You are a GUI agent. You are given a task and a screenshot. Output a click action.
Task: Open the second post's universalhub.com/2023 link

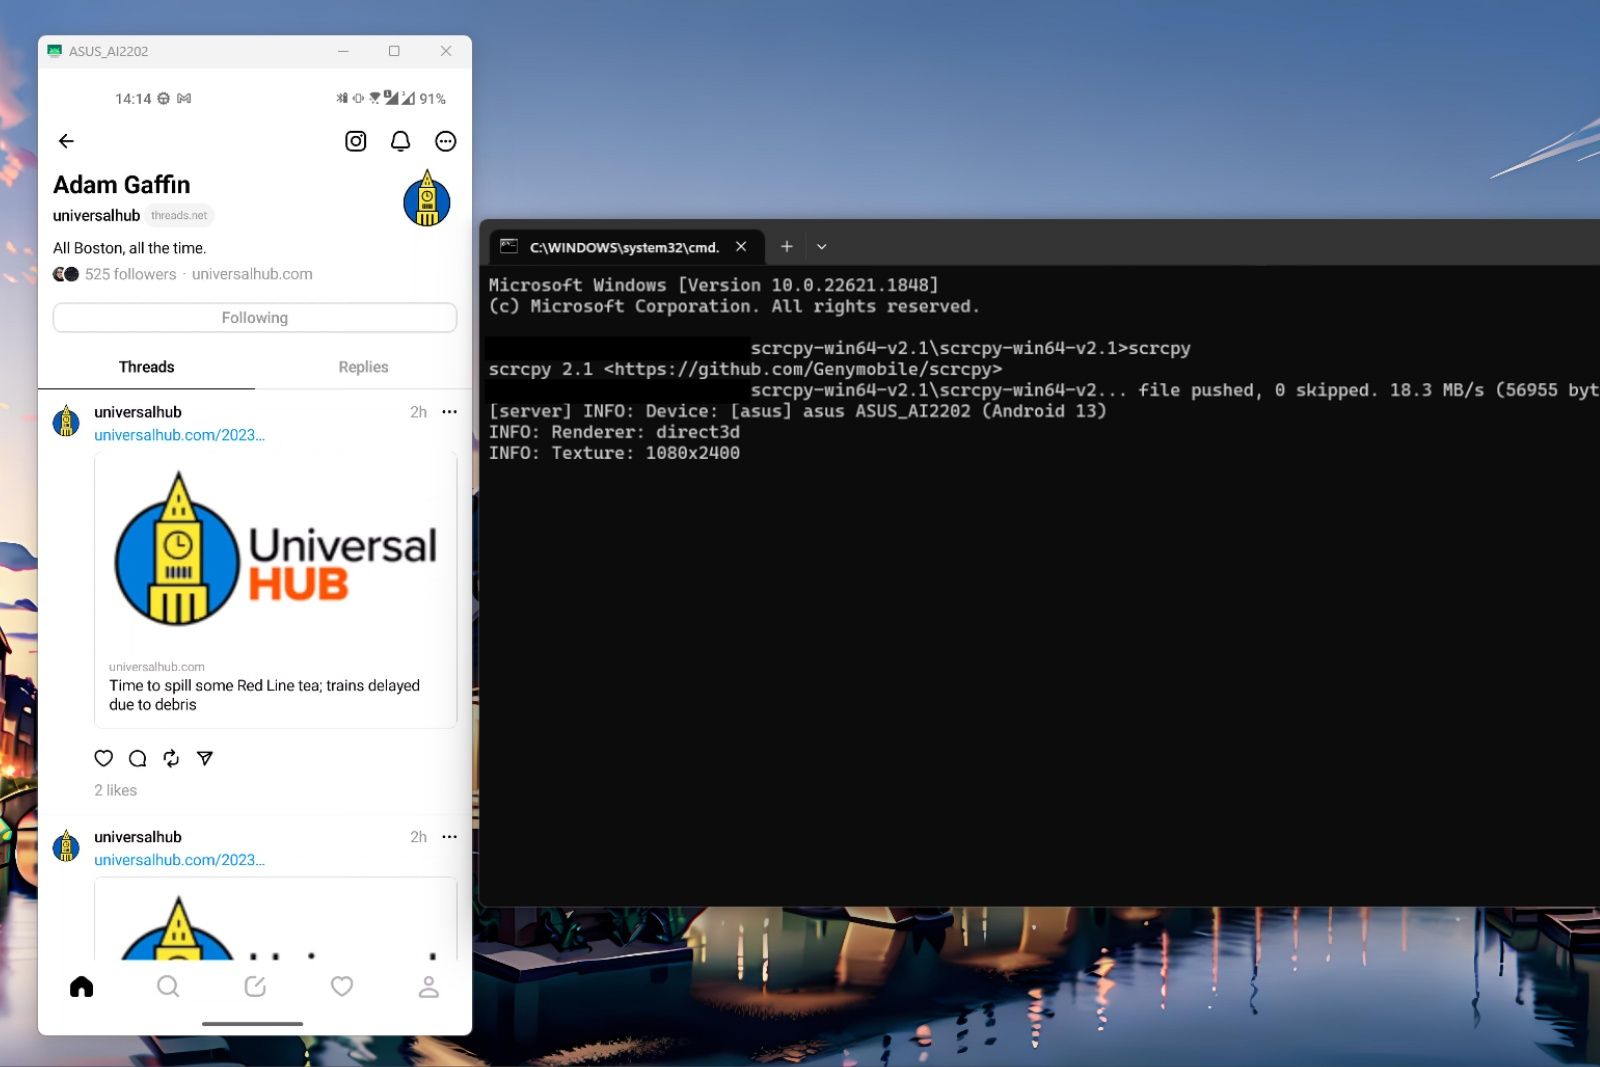[179, 860]
